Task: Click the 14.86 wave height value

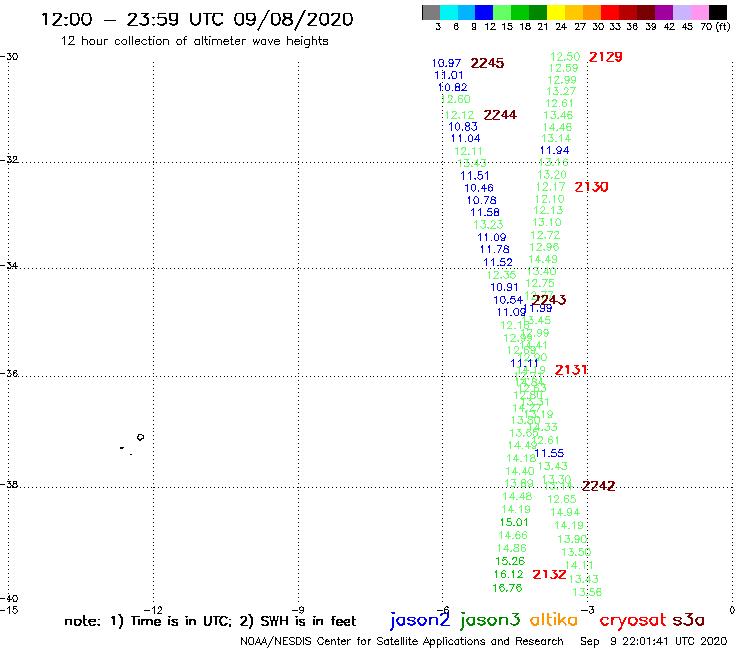Action: [512, 548]
